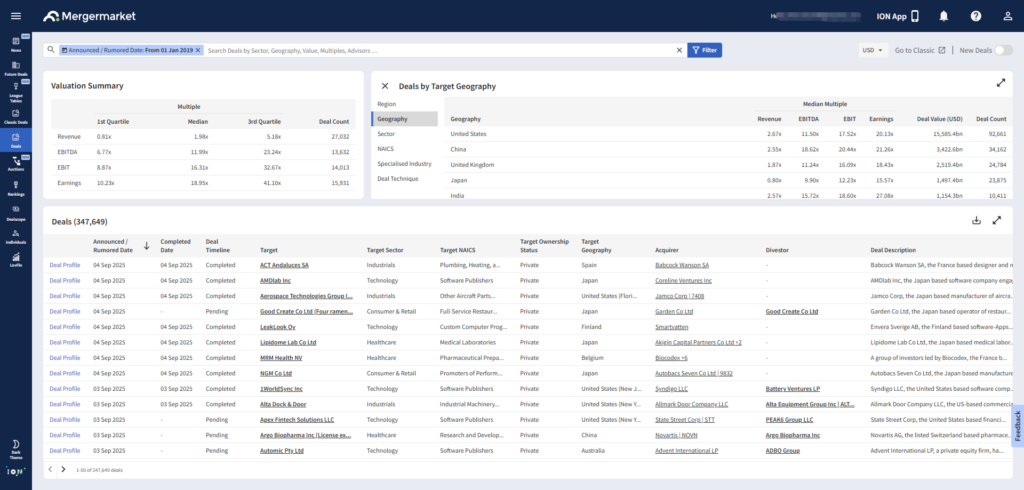Open News in the sidebar
1024x490 pixels.
(x=15, y=44)
